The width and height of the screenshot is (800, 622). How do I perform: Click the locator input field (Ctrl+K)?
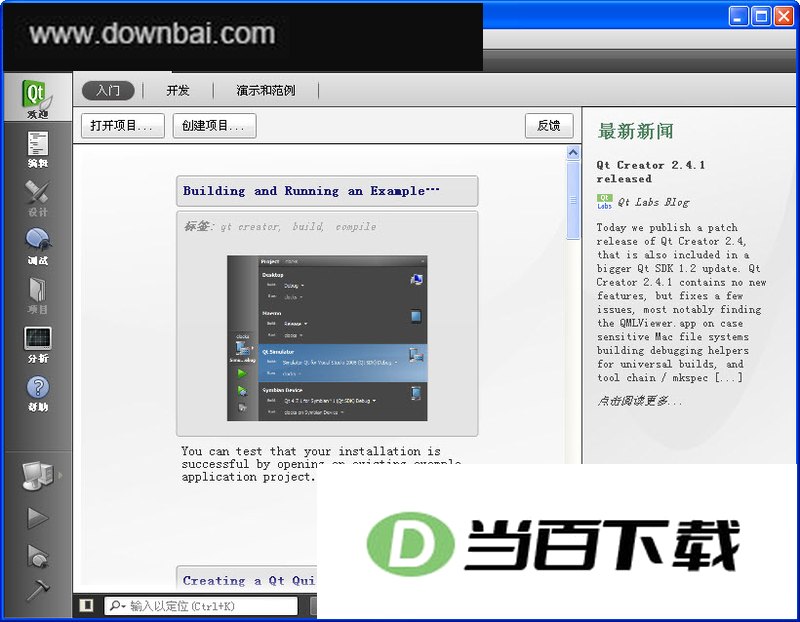click(201, 606)
